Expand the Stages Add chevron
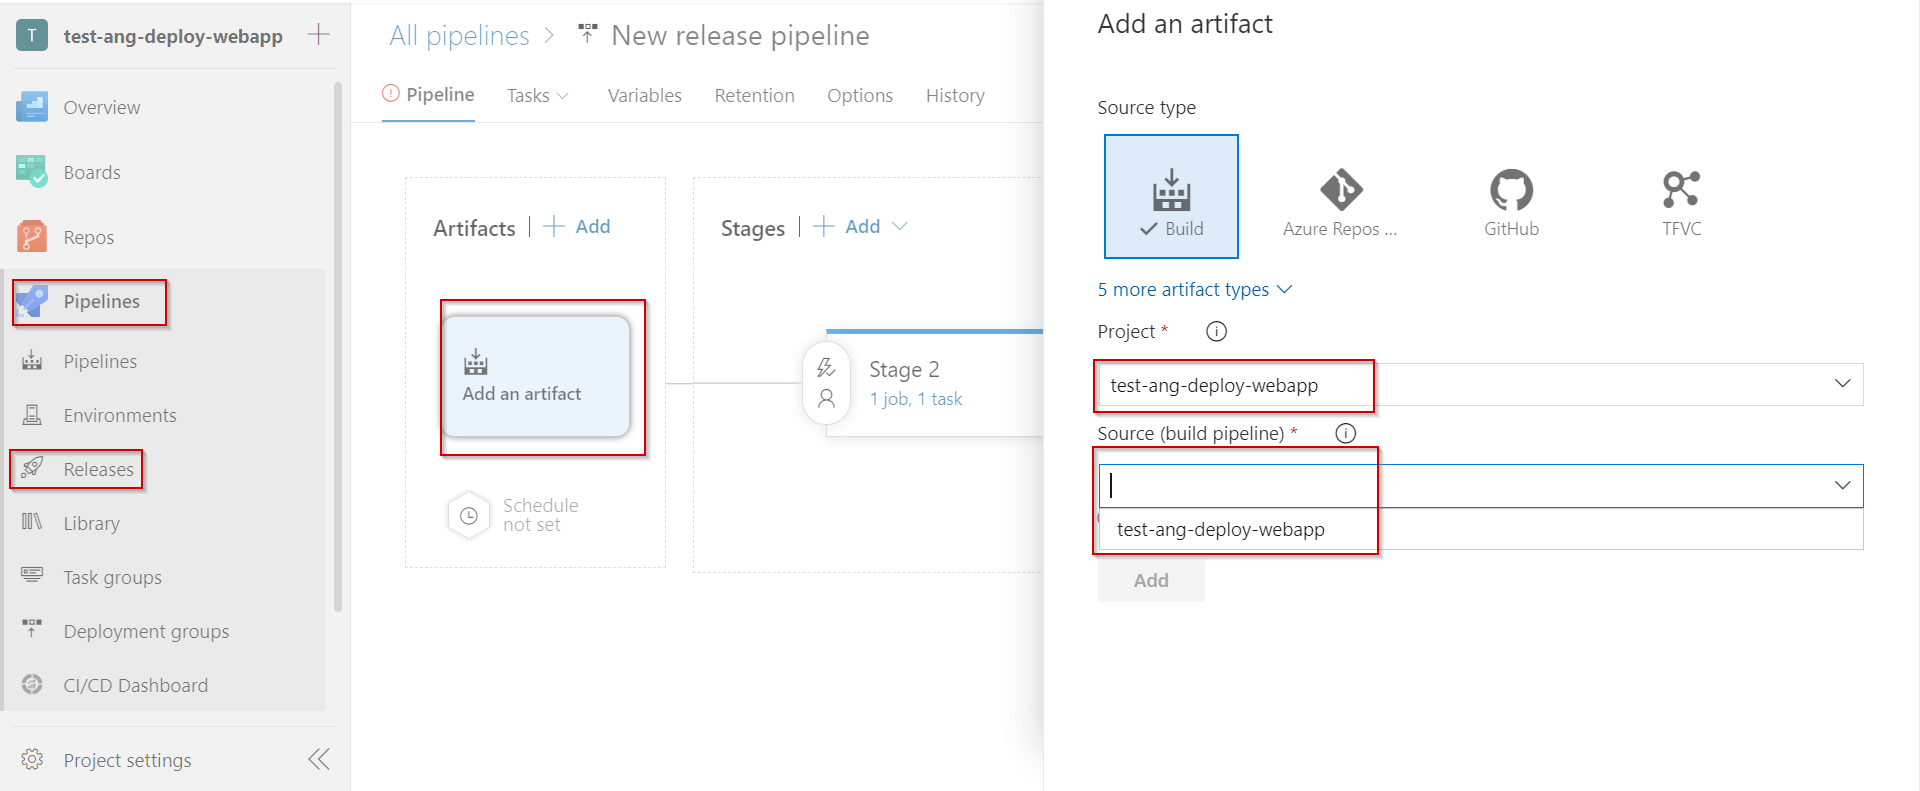Image resolution: width=1920 pixels, height=791 pixels. tap(899, 226)
